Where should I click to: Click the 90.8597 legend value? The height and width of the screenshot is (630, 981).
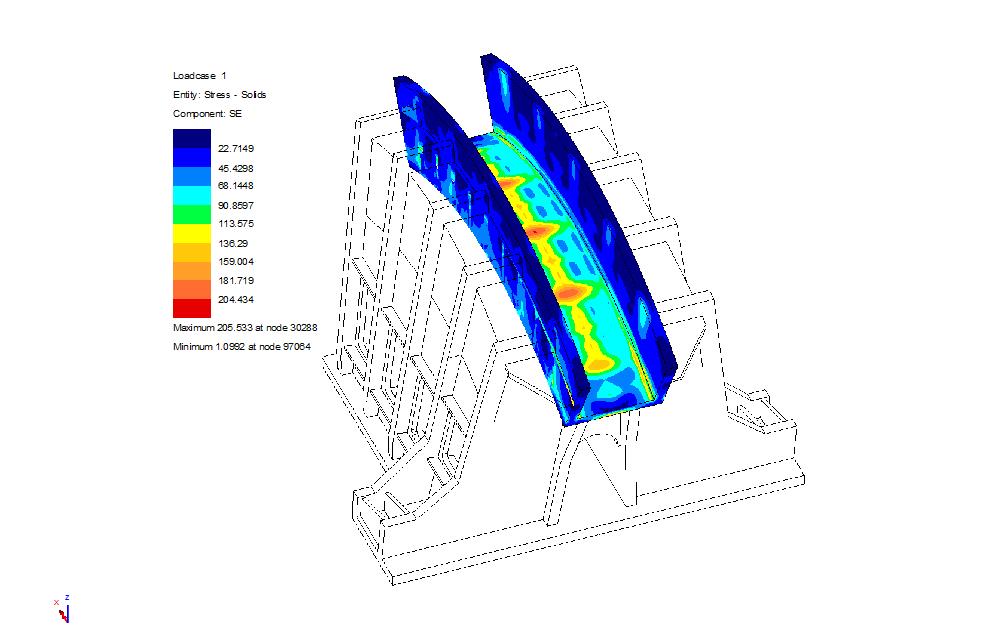[x=235, y=205]
